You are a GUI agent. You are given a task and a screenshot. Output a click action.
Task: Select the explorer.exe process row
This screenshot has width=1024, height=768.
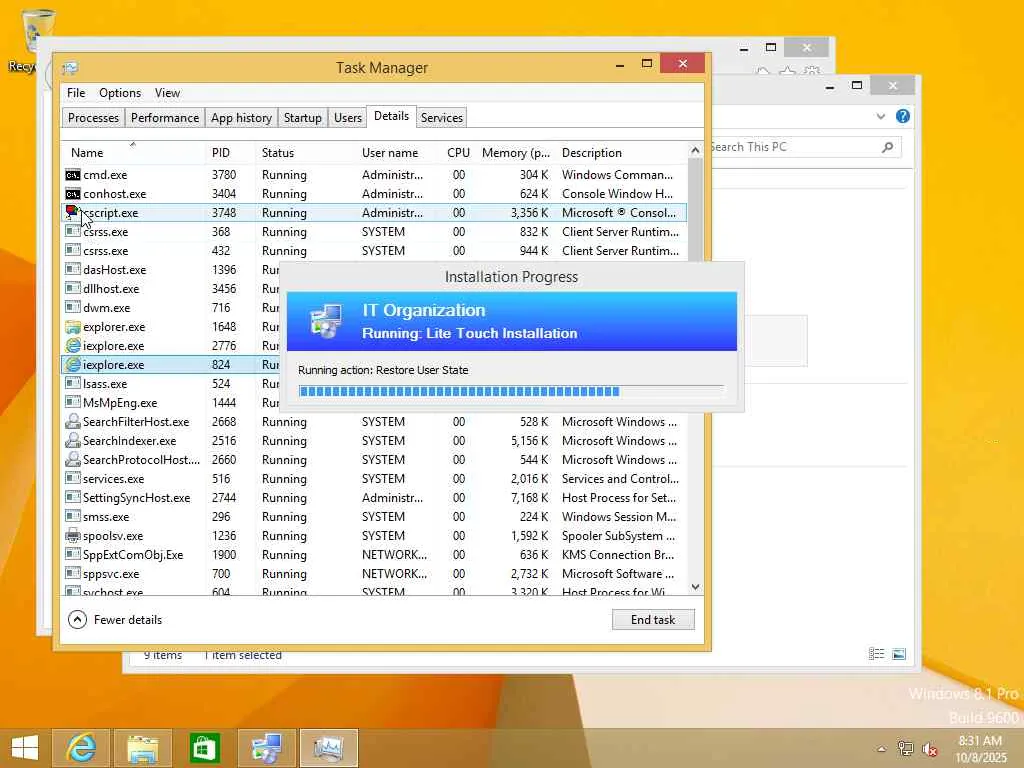pos(114,327)
